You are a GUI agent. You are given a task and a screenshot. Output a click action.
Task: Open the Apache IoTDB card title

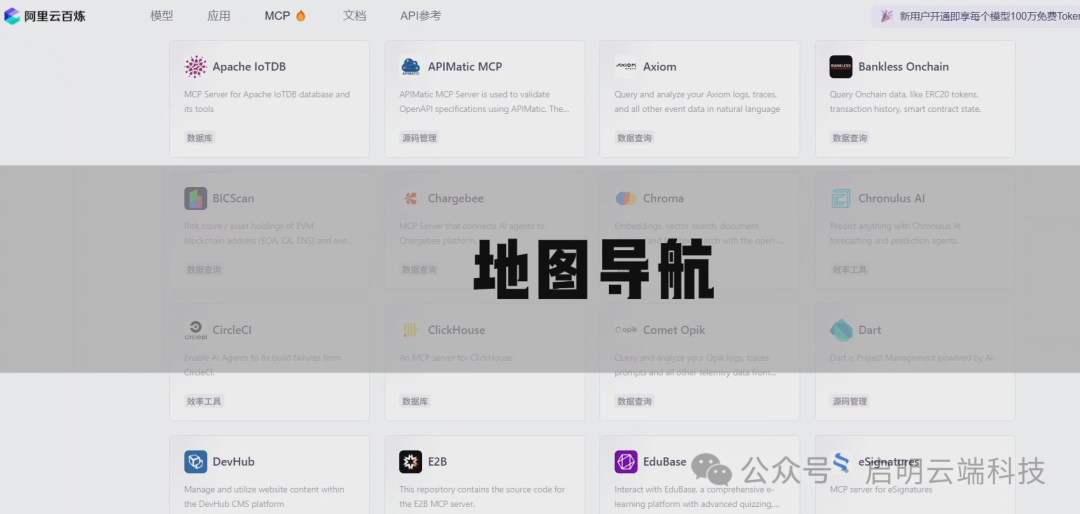point(249,67)
